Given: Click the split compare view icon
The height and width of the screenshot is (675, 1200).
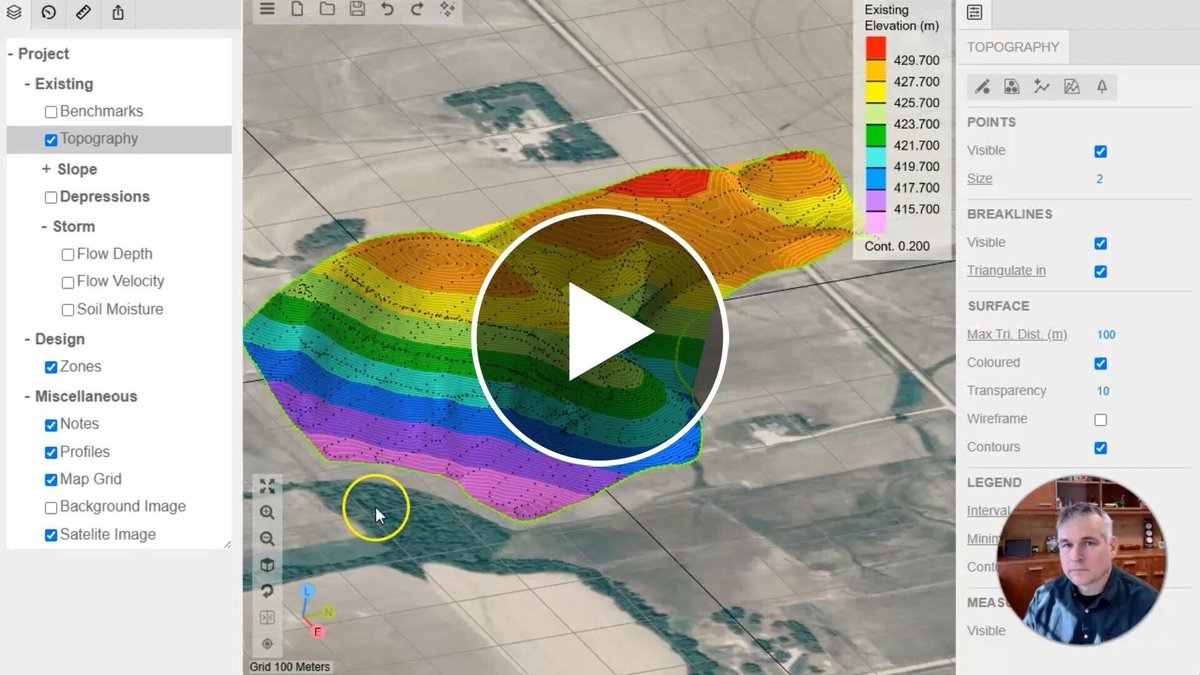Looking at the screenshot, I should coord(267,617).
